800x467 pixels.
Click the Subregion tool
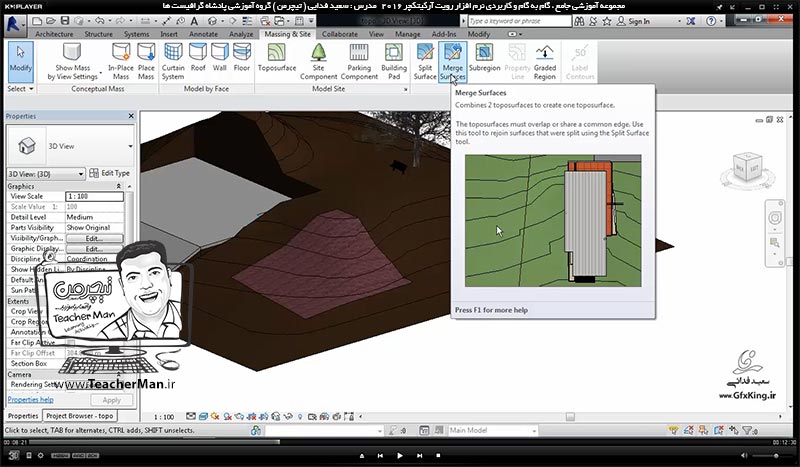484,57
